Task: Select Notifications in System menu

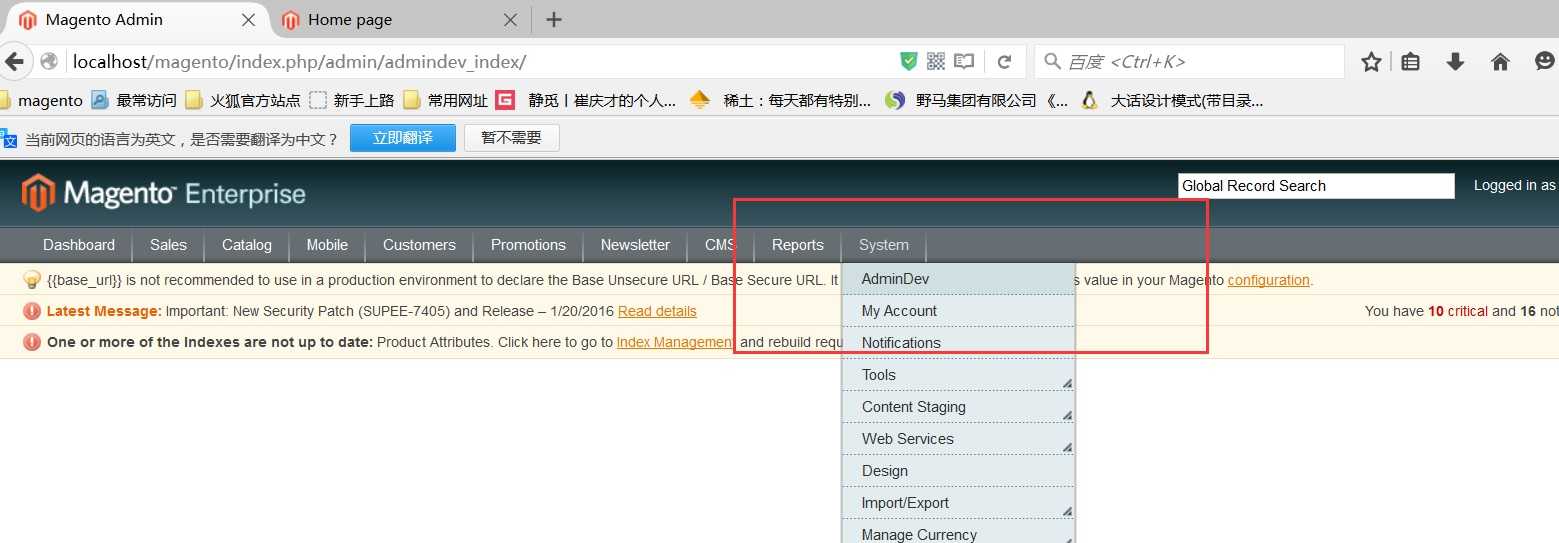Action: point(958,343)
